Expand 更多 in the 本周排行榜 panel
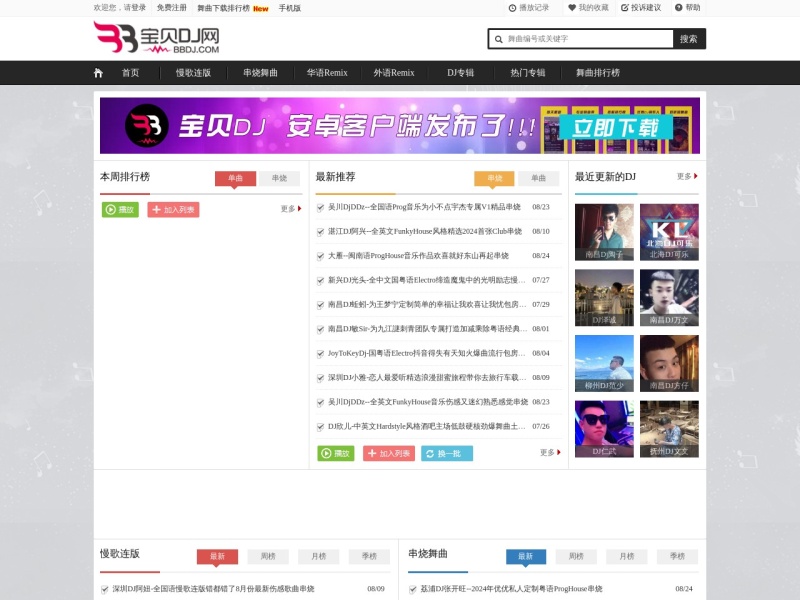Viewport: 800px width, 600px height. click(x=286, y=209)
